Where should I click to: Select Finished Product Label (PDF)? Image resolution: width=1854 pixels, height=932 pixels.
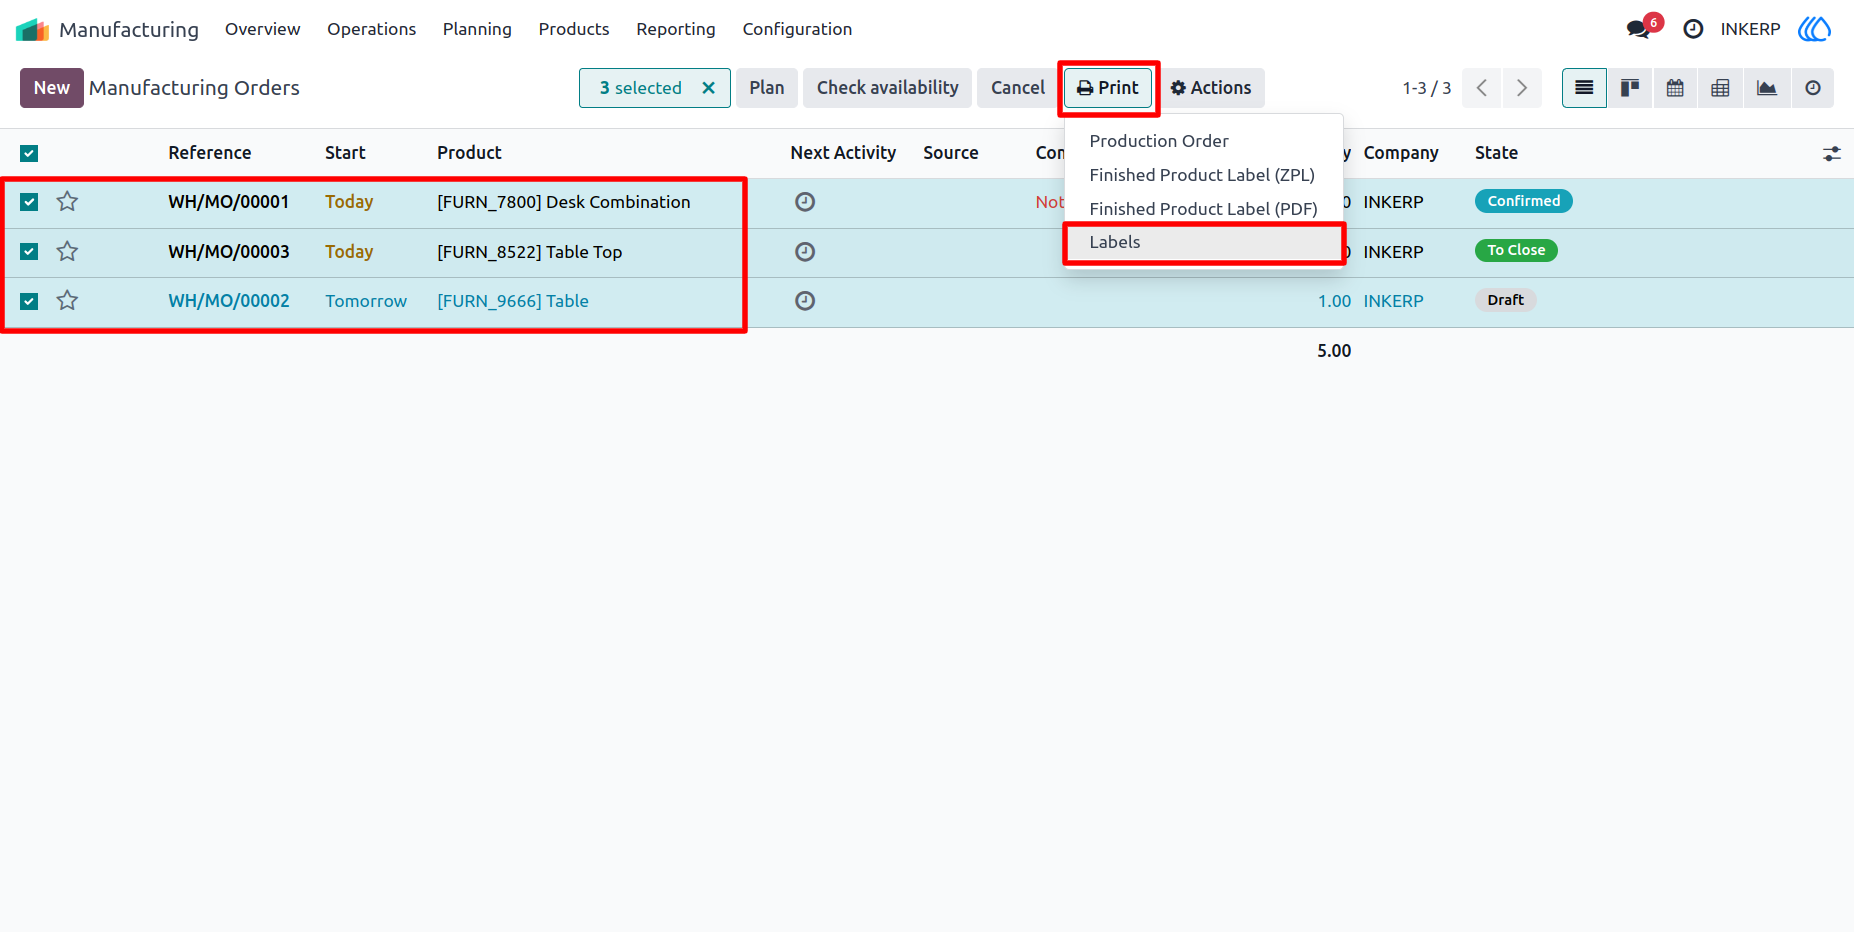(1204, 209)
